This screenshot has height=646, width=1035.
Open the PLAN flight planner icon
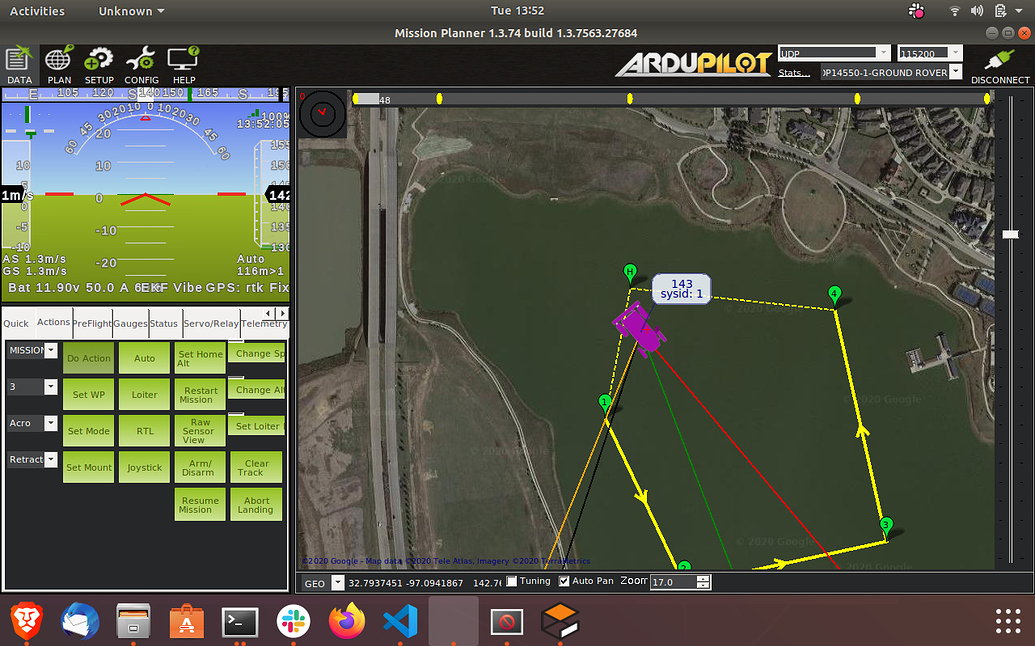pos(59,62)
